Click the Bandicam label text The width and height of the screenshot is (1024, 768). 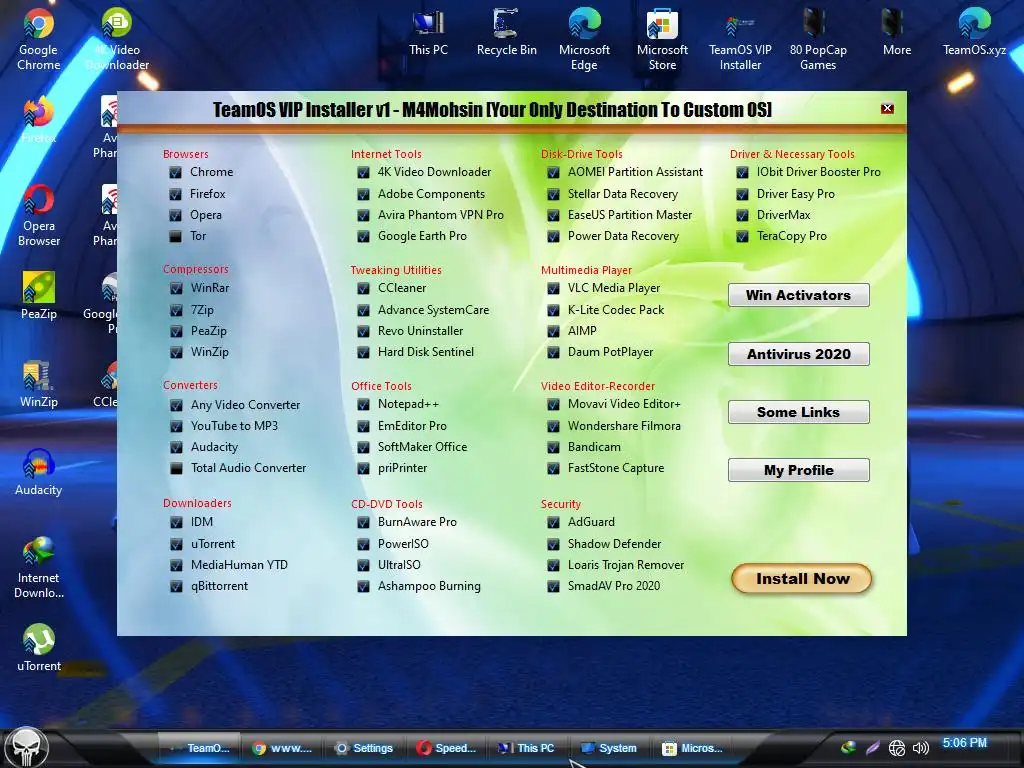pyautogui.click(x=594, y=447)
